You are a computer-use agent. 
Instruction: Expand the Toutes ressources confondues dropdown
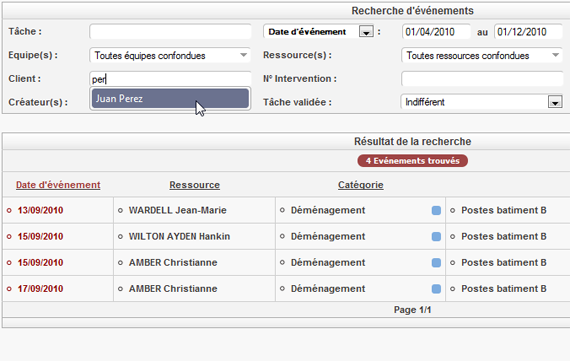click(x=482, y=55)
